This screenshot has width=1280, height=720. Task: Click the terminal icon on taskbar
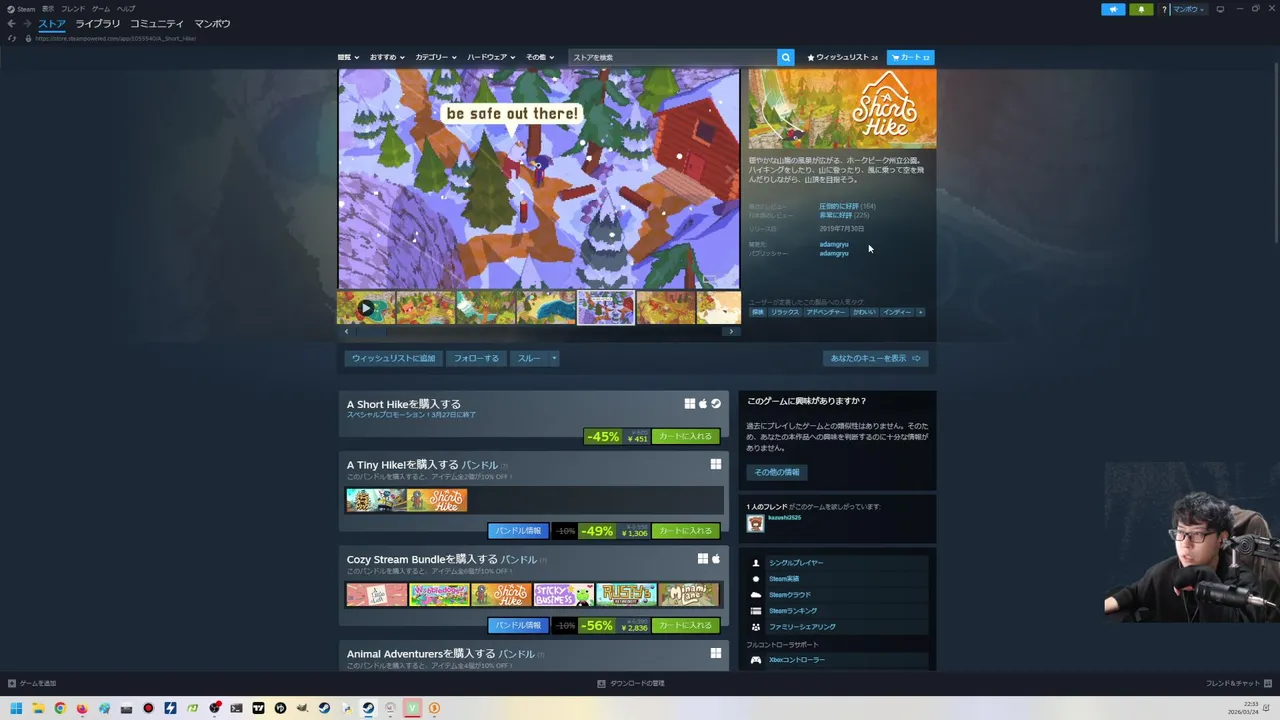point(236,708)
